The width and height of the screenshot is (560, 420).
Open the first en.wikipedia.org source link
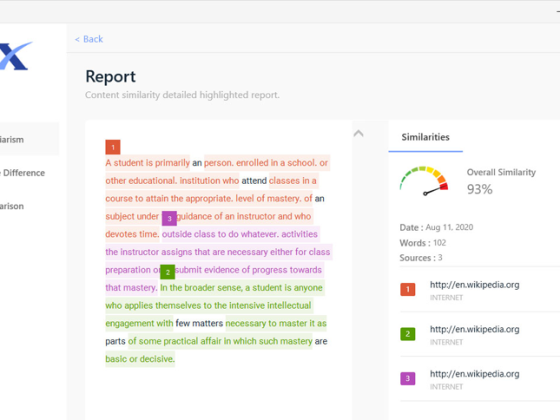(474, 285)
